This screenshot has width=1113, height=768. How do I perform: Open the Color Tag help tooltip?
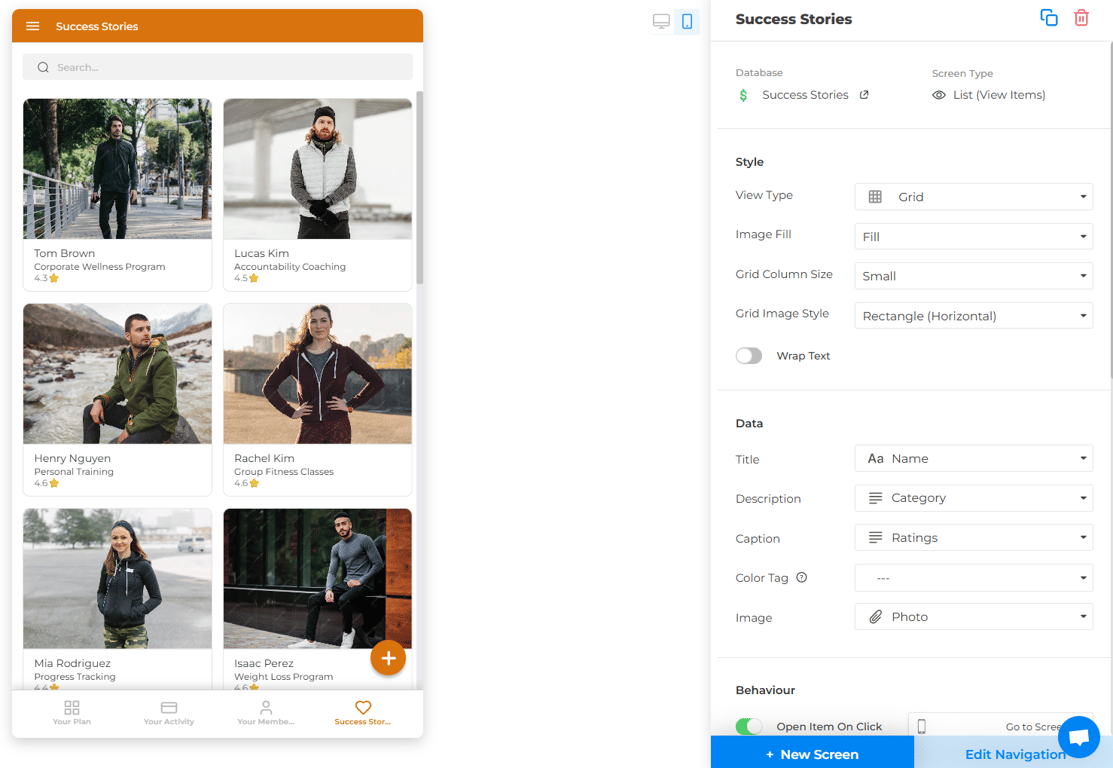[x=801, y=577]
